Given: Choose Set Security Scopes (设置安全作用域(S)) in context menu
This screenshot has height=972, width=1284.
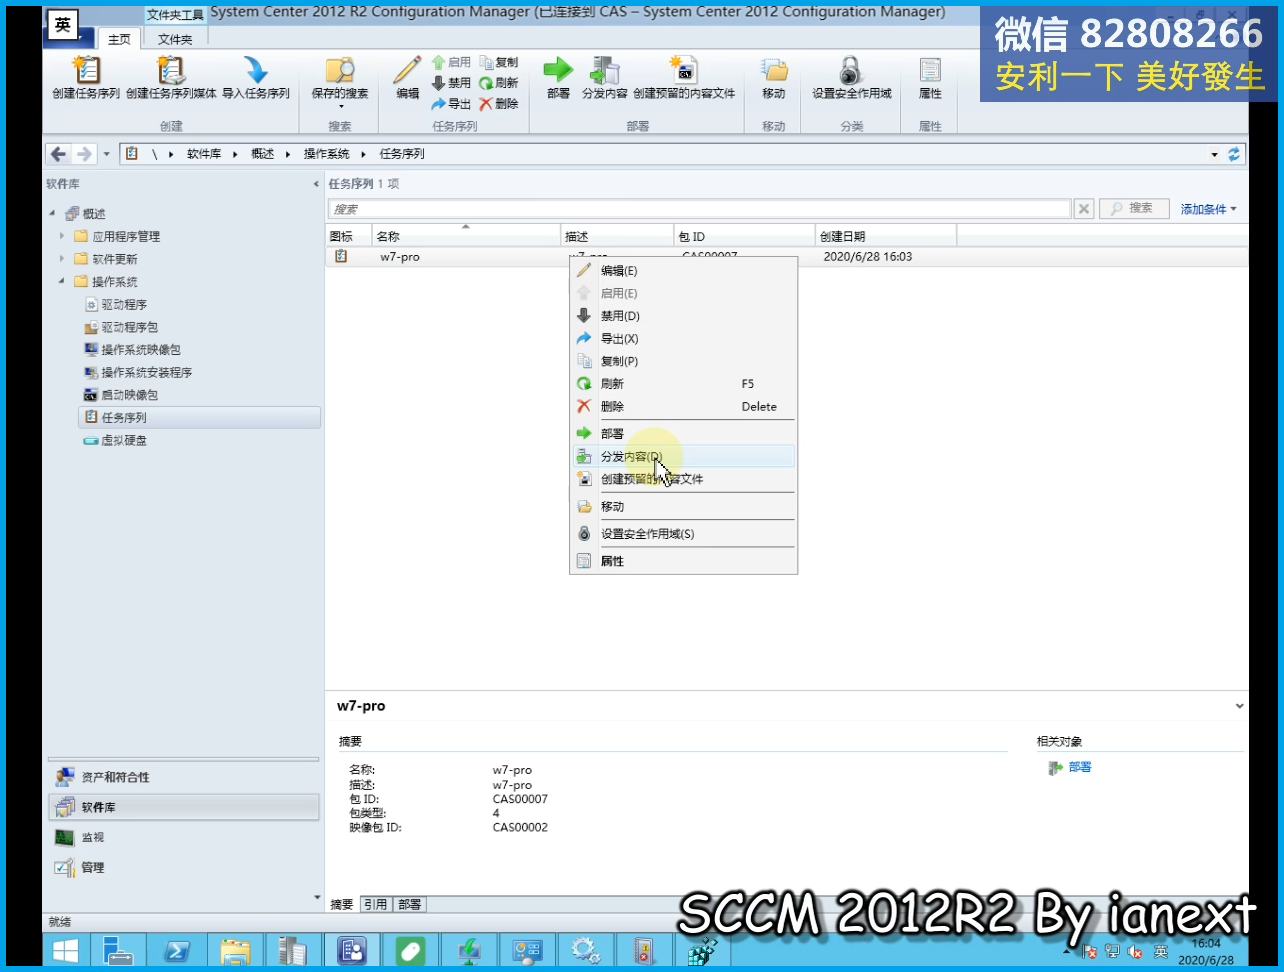Looking at the screenshot, I should click(x=683, y=534).
